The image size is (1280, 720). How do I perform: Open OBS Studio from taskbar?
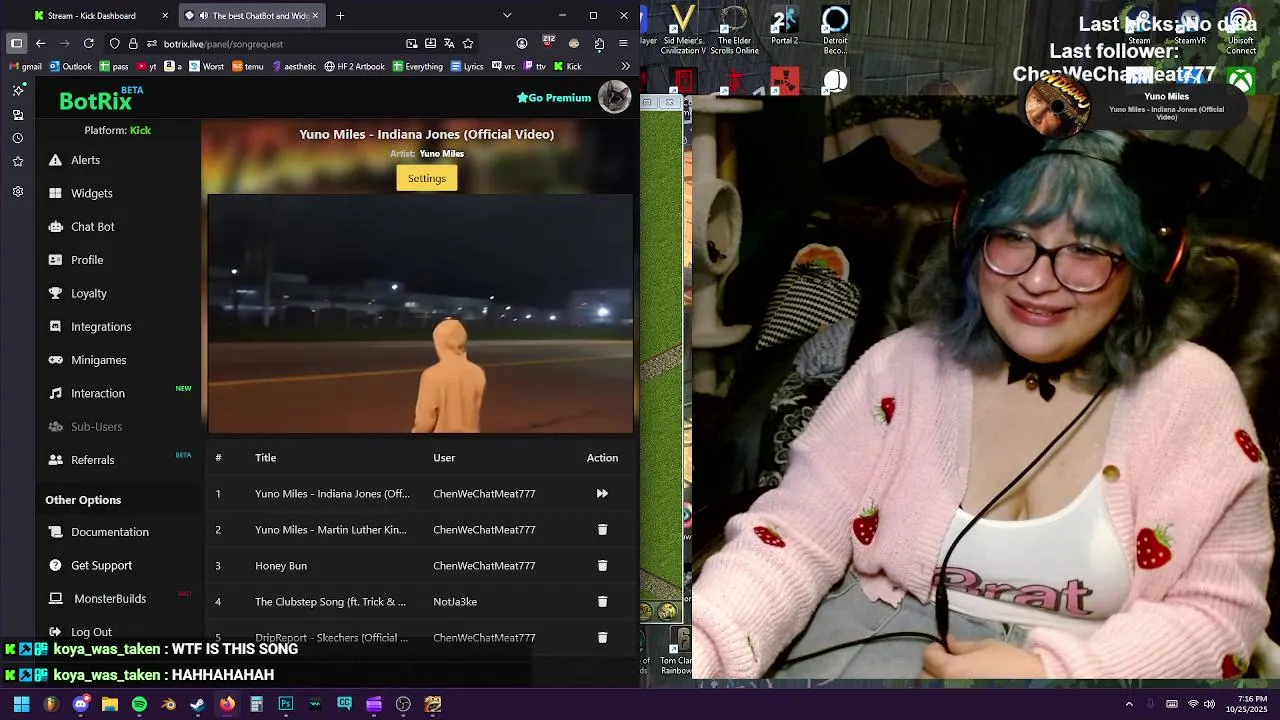403,704
